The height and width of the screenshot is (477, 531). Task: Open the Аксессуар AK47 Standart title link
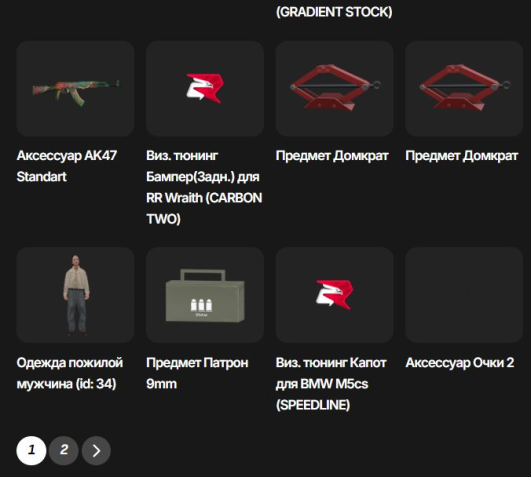point(67,166)
